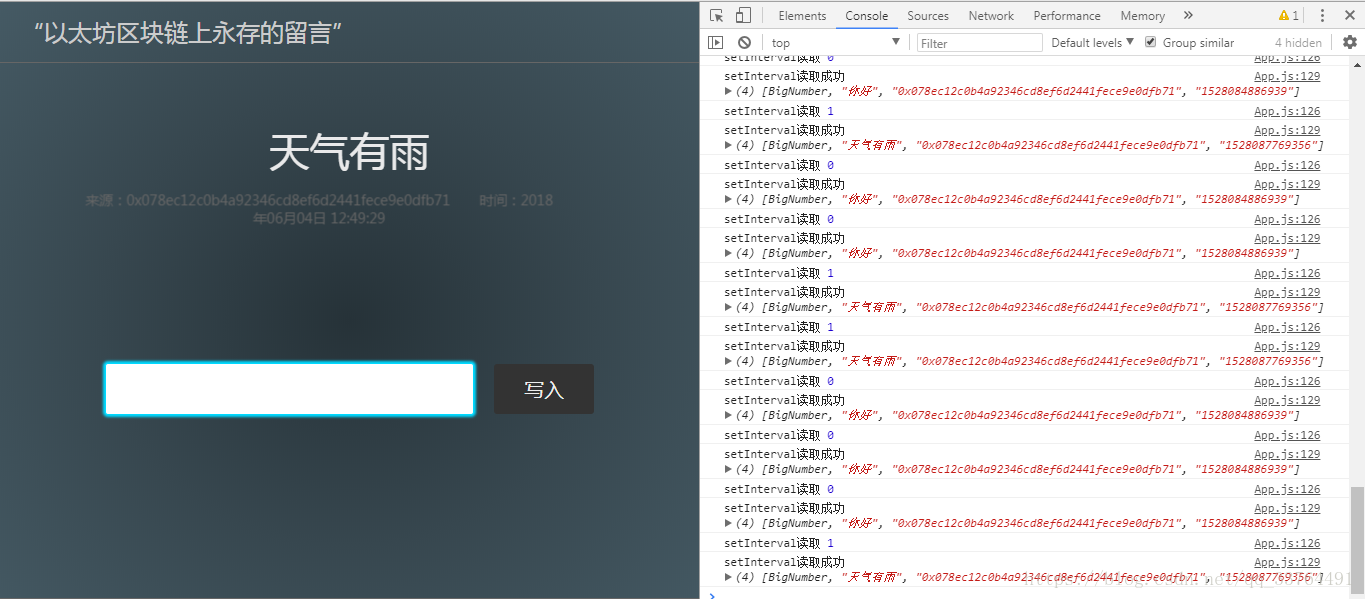Switch to the Elements tab
This screenshot has width=1365, height=599.
[x=802, y=16]
